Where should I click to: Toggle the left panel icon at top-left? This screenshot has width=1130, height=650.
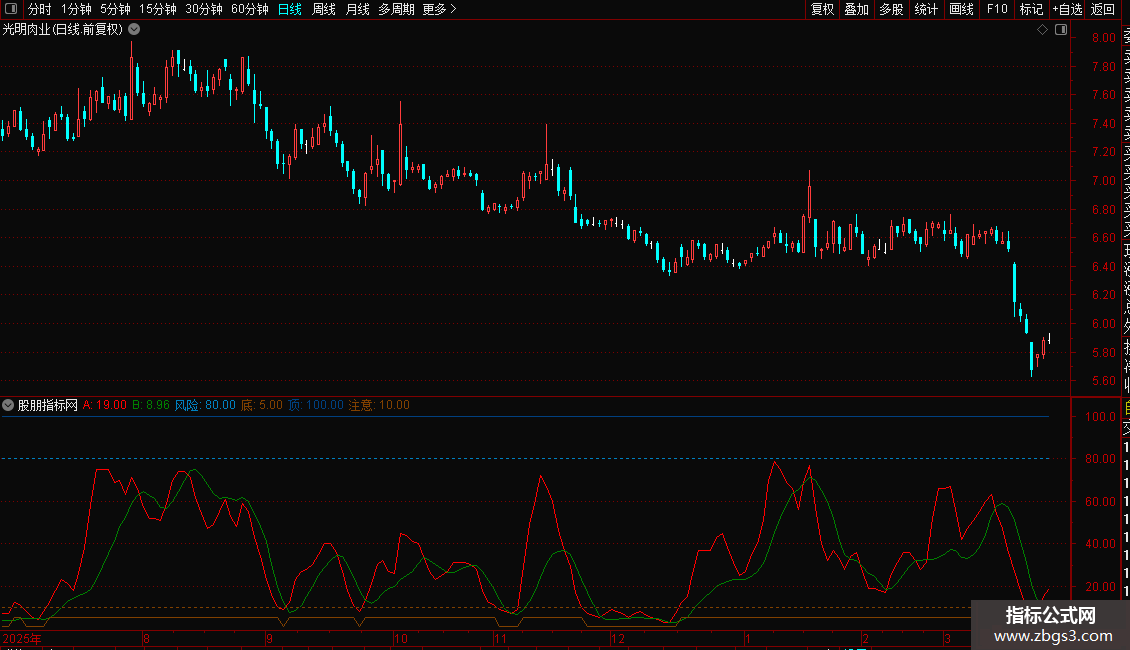tap(11, 9)
